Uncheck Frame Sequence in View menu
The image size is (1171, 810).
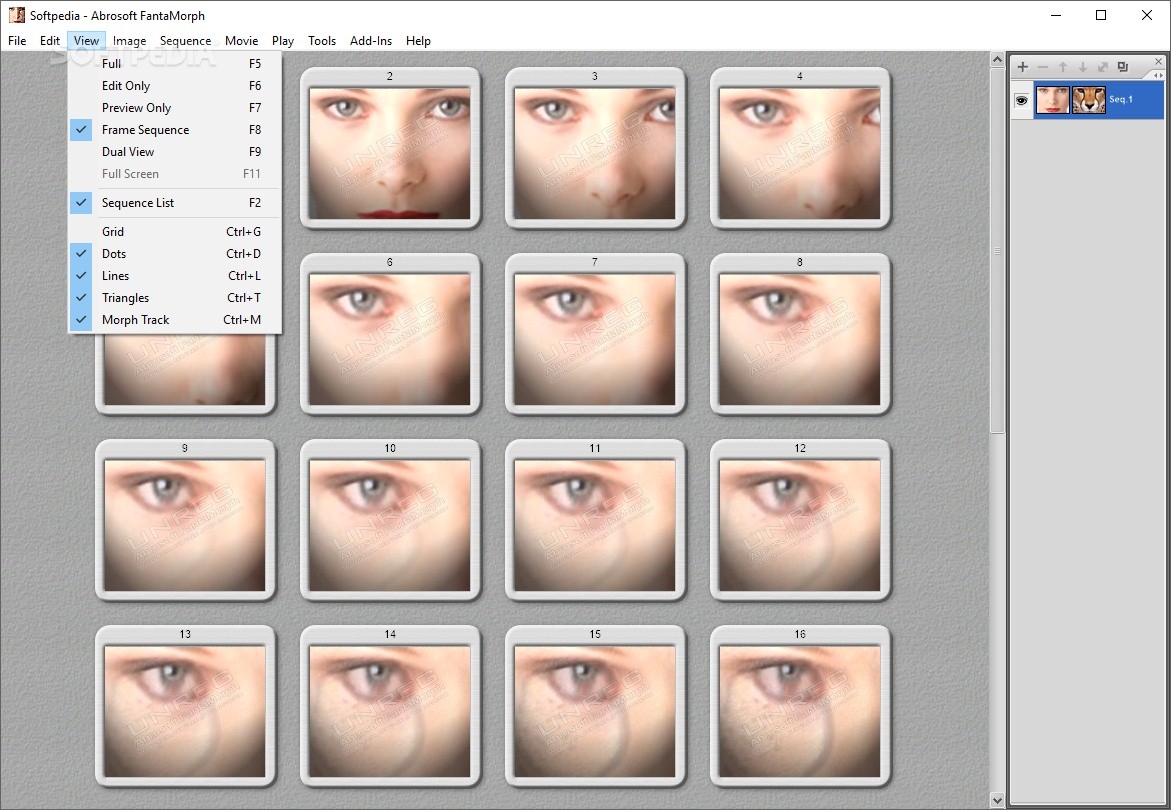(x=175, y=130)
